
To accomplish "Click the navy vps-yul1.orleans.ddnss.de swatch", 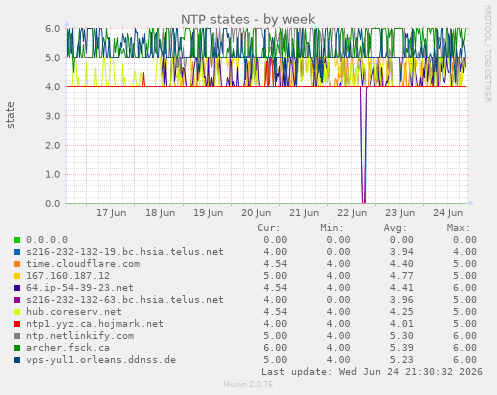I will [17, 360].
